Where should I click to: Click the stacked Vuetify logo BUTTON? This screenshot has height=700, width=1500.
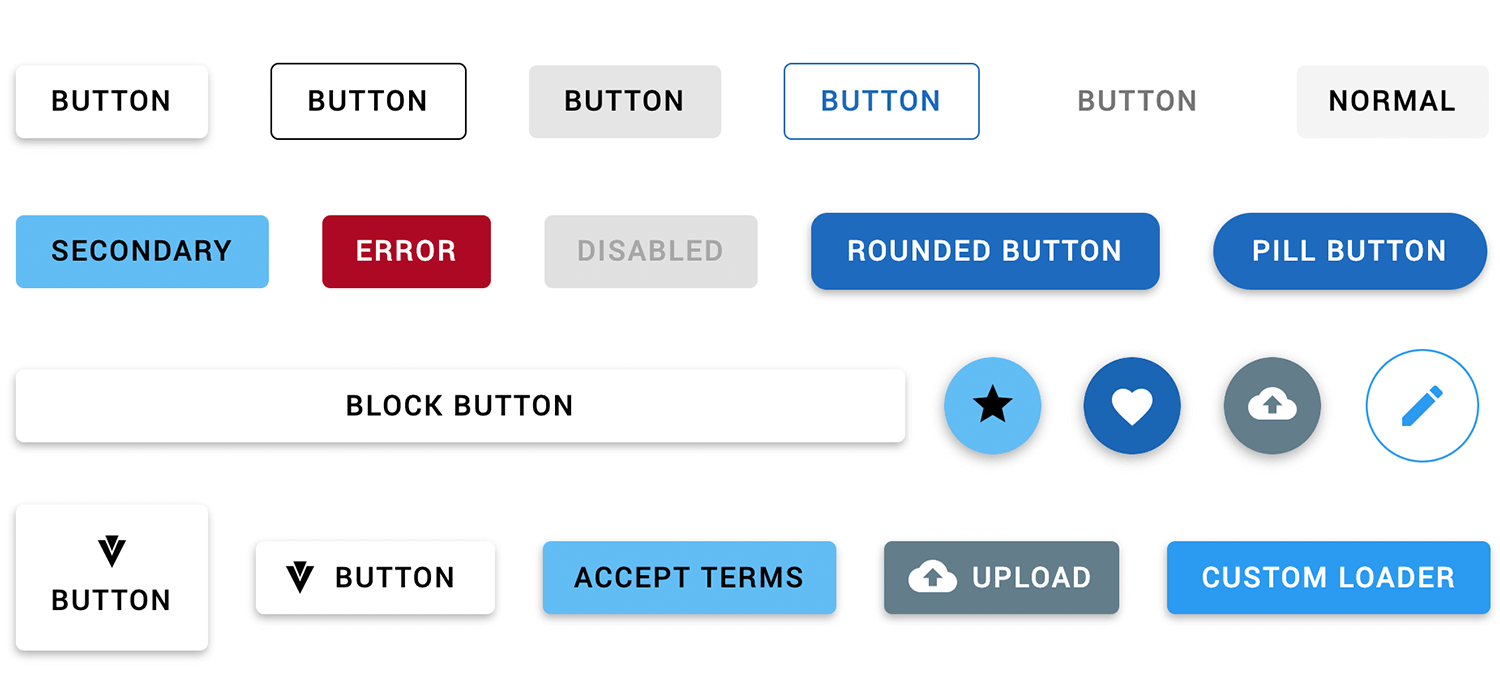112,577
